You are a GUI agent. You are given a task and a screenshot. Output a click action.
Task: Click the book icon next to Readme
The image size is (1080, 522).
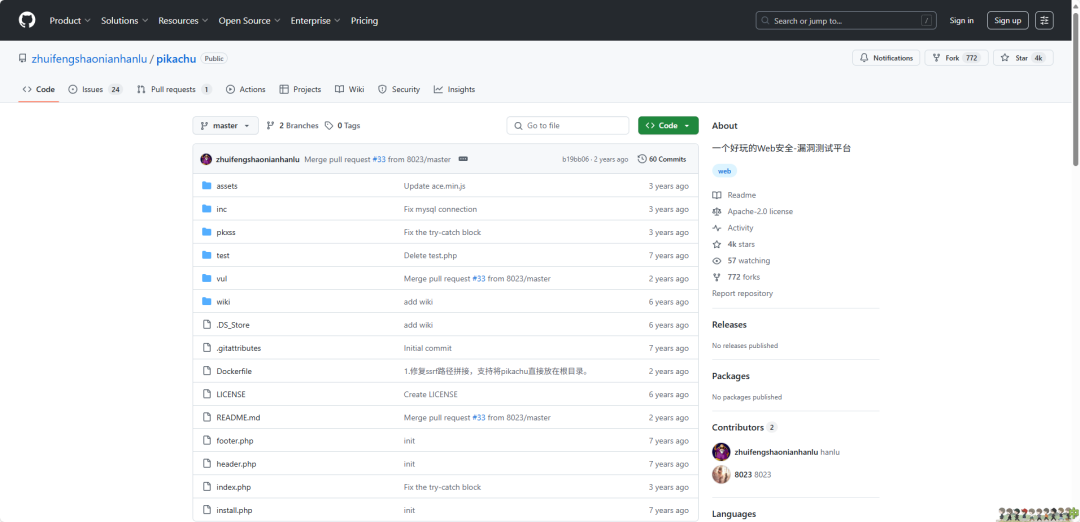[716, 196]
